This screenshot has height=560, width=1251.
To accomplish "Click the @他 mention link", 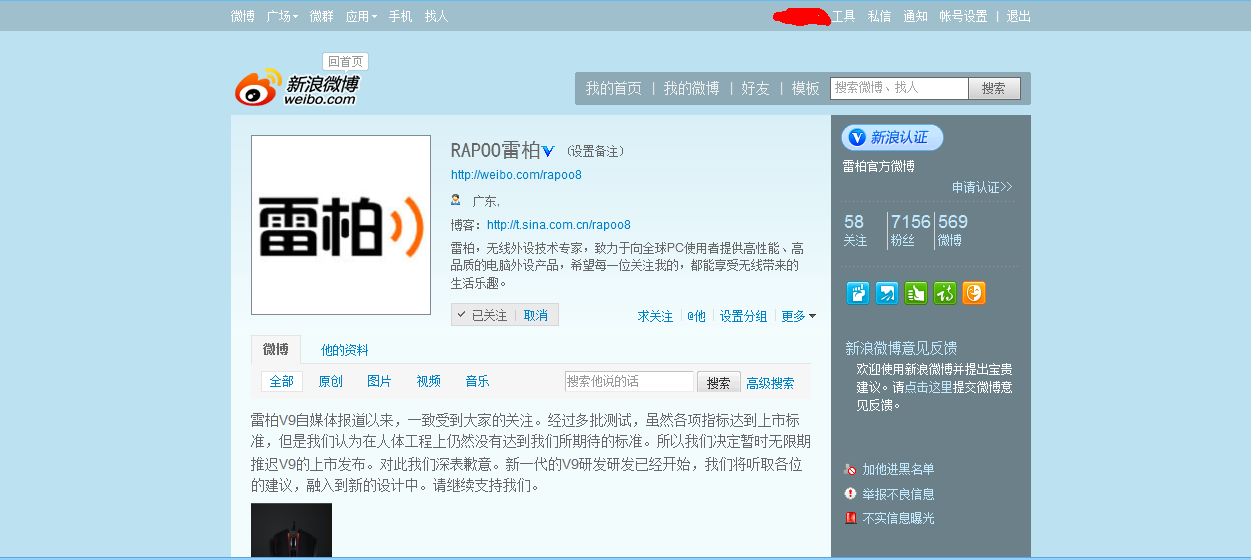I will click(x=696, y=316).
